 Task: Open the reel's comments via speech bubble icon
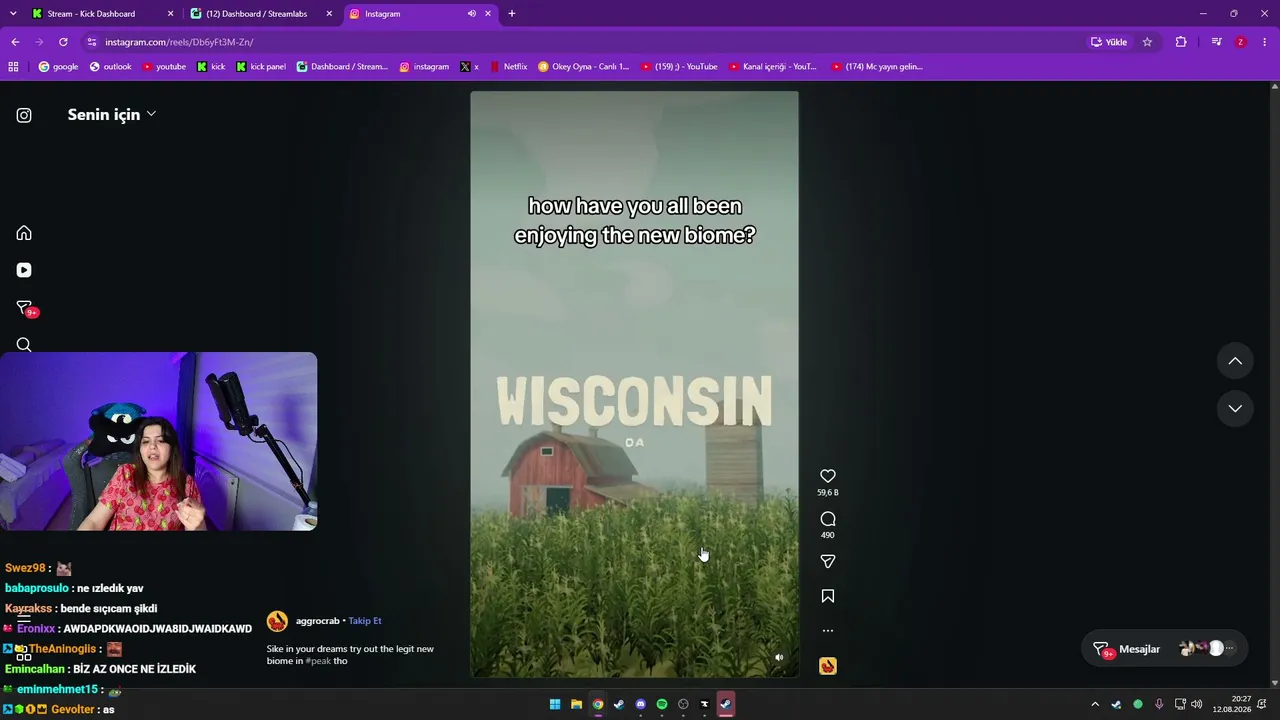[x=828, y=519]
